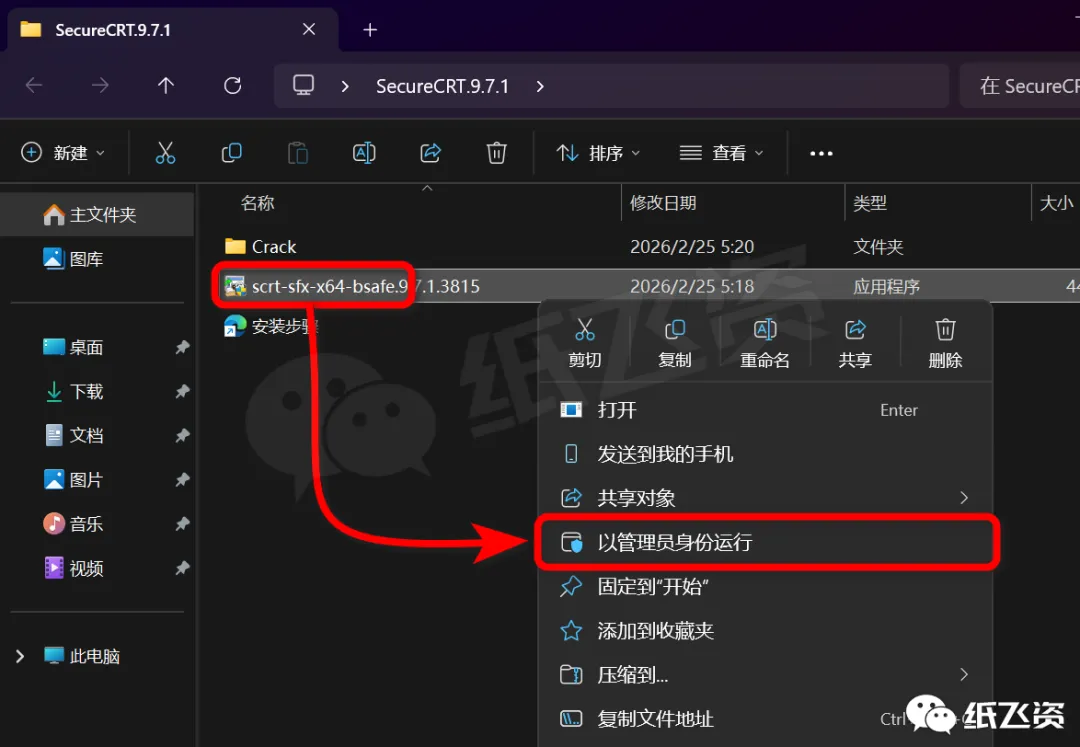
Task: Sort by the 修改日期 column header
Action: 663,203
